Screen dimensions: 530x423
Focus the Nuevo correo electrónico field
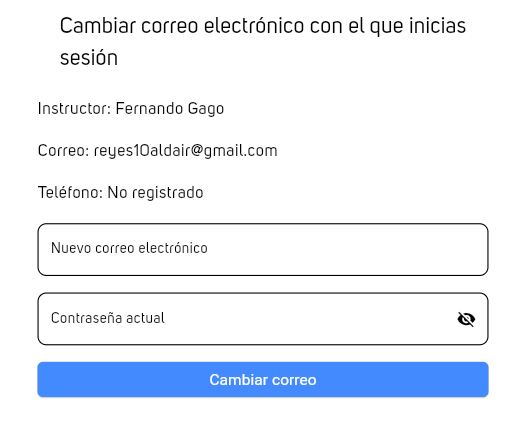pyautogui.click(x=263, y=250)
